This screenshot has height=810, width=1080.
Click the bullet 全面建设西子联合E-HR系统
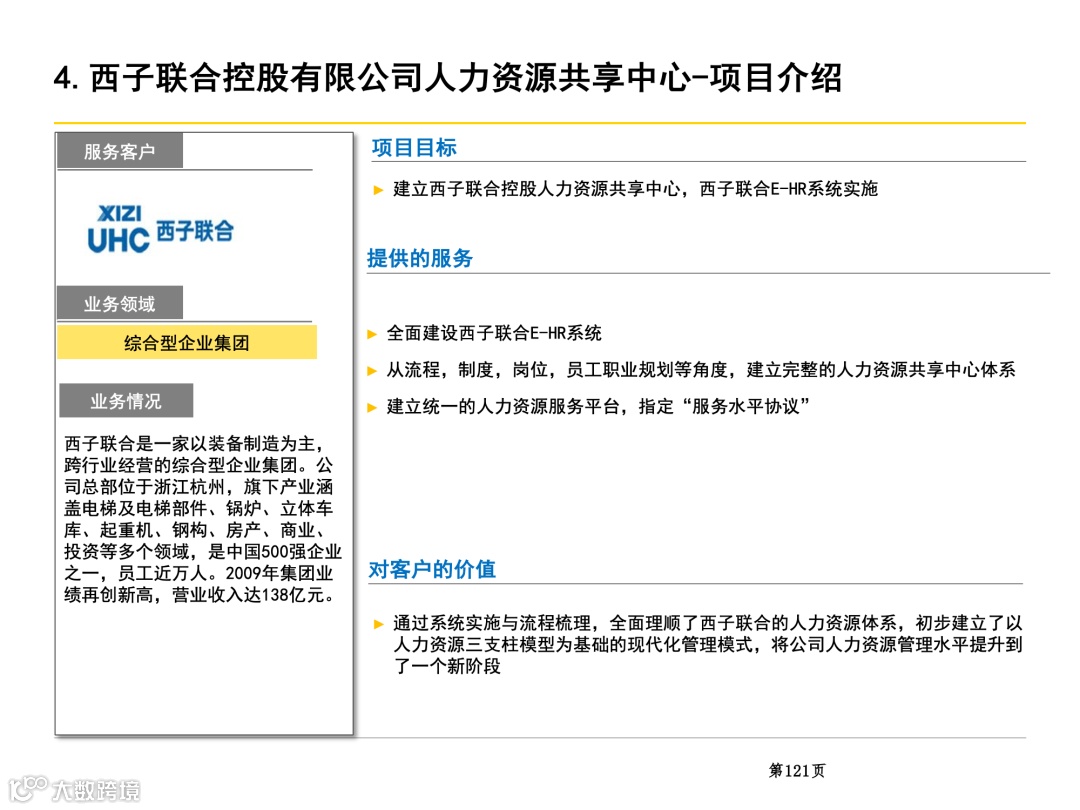(x=494, y=333)
